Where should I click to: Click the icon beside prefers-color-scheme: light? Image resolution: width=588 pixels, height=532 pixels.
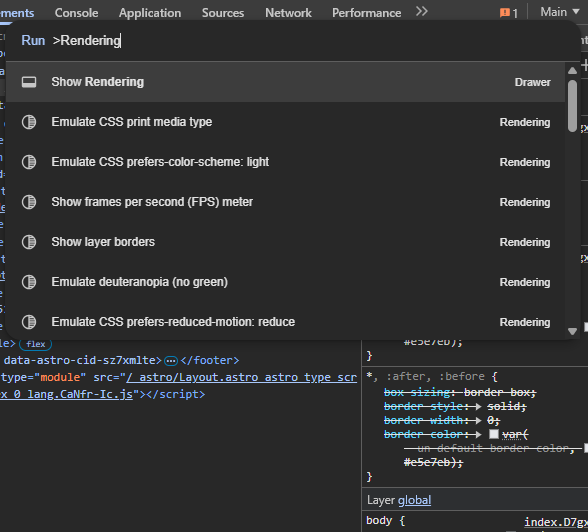29,162
